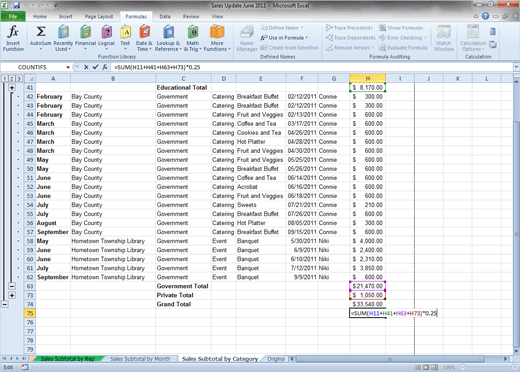Select outline level 1 button

5,79
